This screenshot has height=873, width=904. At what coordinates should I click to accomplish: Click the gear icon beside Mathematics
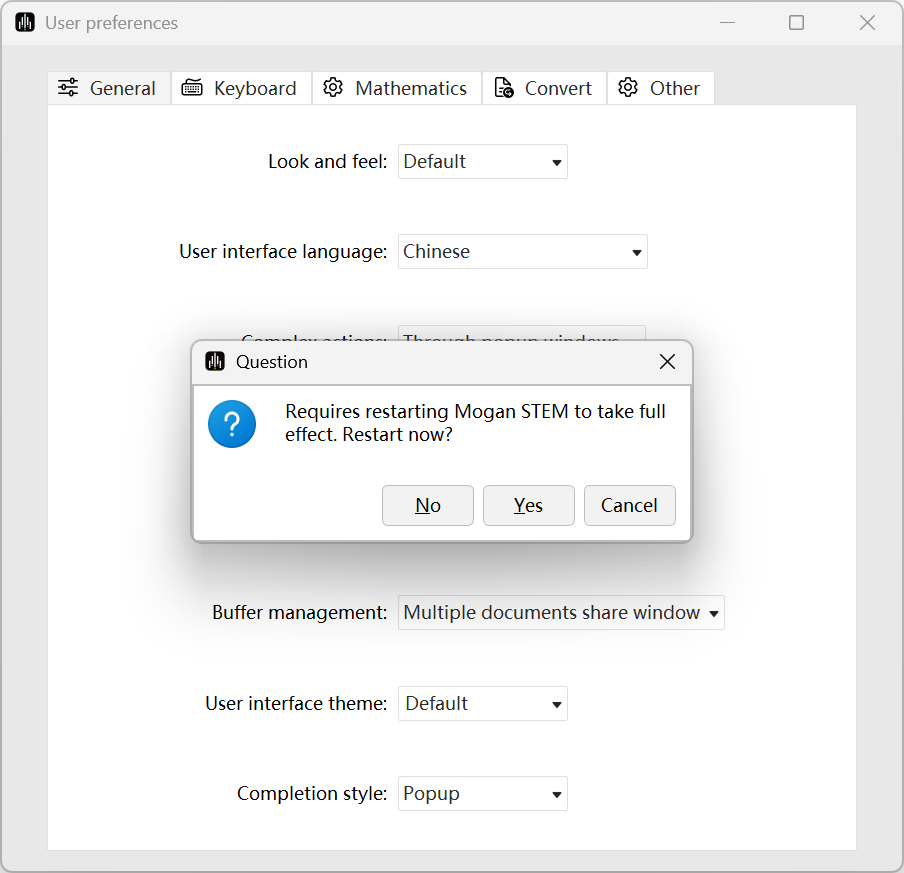point(333,88)
